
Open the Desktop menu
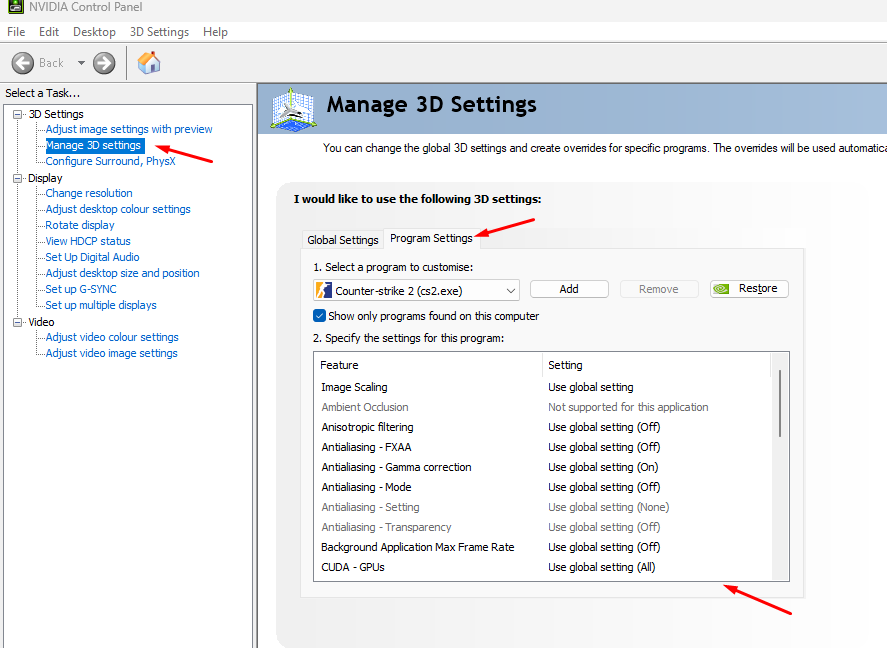pos(94,32)
